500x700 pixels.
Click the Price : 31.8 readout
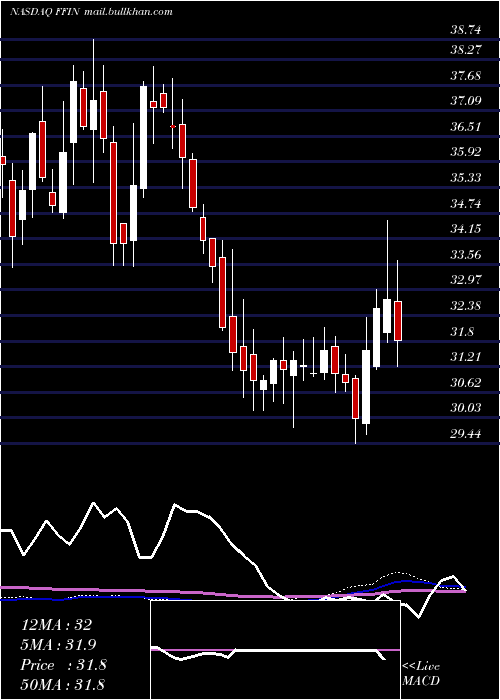point(63,665)
